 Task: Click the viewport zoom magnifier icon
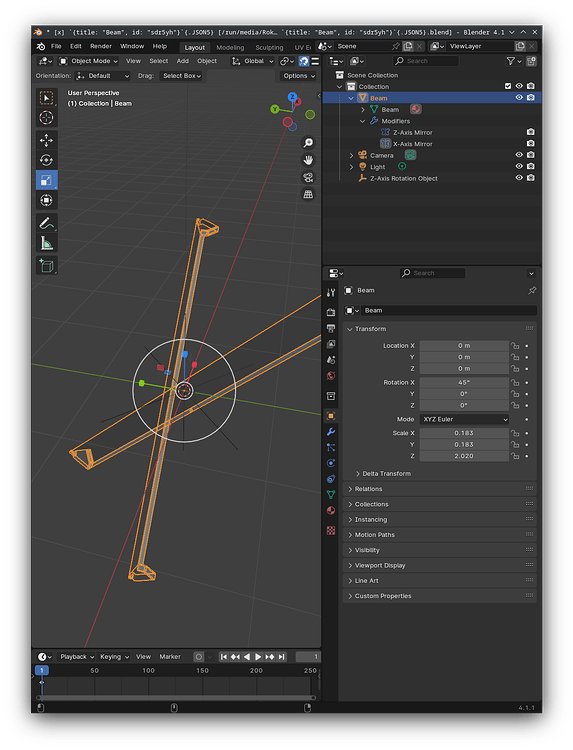(x=309, y=143)
